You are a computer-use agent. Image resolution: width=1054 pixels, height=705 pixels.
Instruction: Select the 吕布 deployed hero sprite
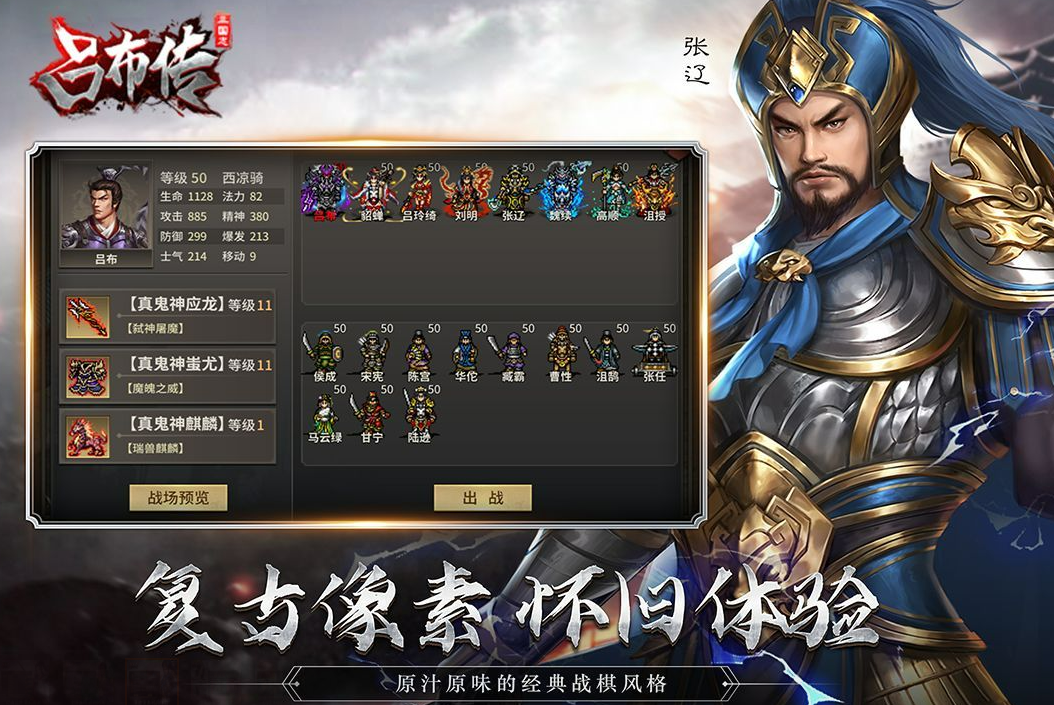(x=325, y=192)
